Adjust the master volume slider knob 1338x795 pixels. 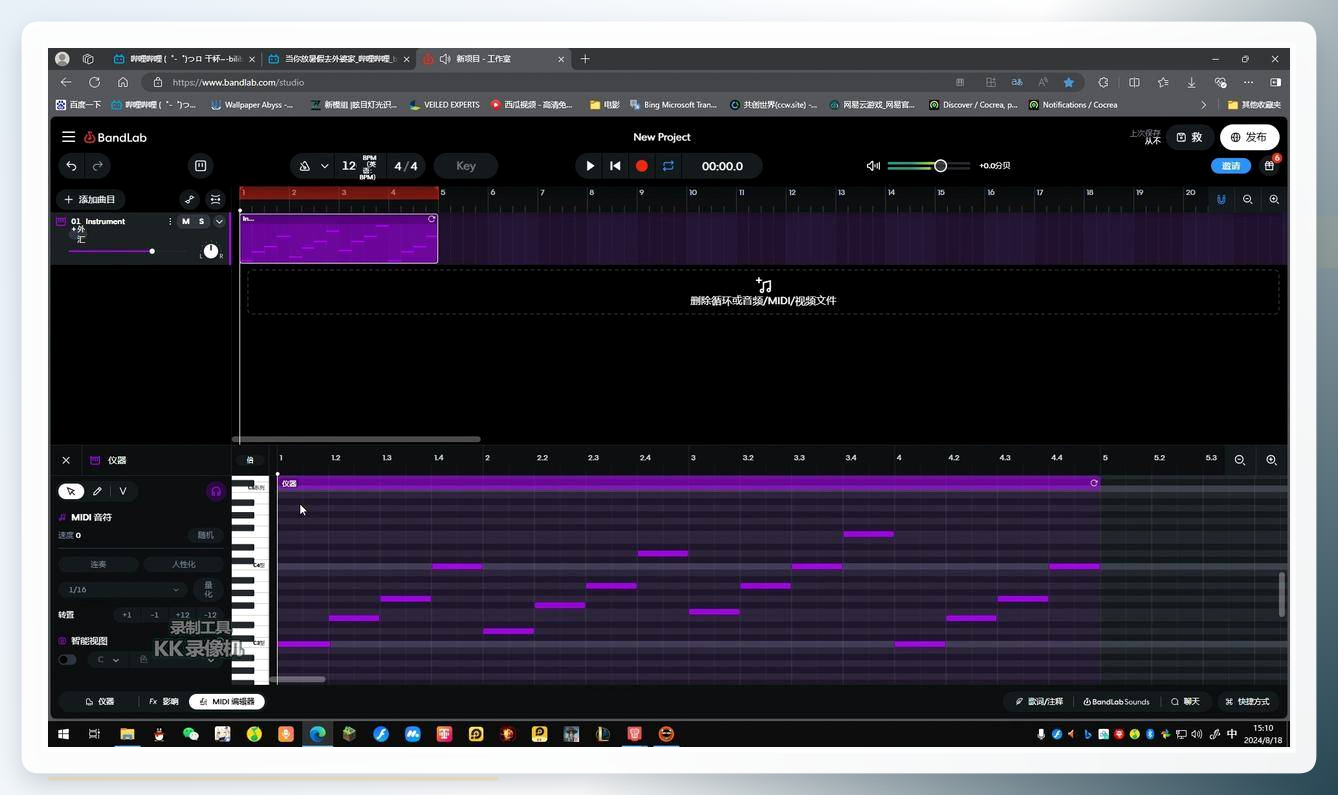pos(940,166)
